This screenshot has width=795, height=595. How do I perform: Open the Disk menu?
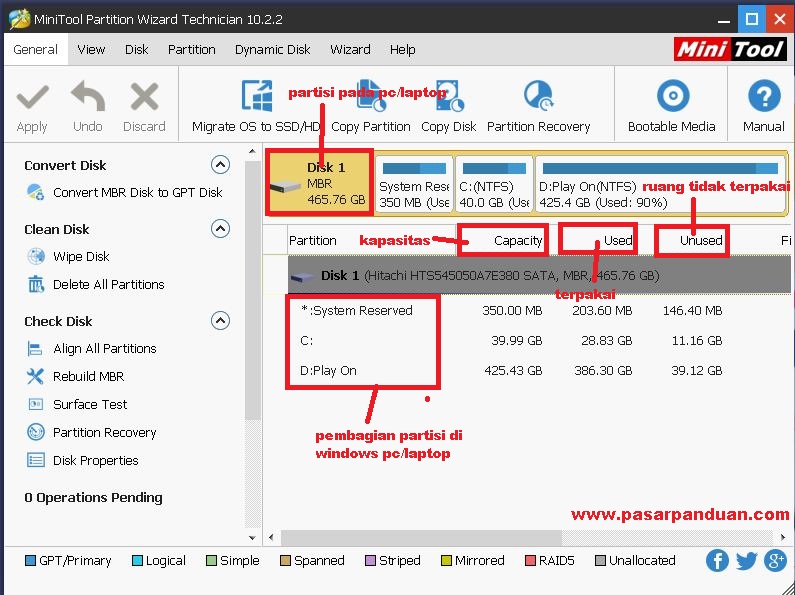(x=137, y=50)
